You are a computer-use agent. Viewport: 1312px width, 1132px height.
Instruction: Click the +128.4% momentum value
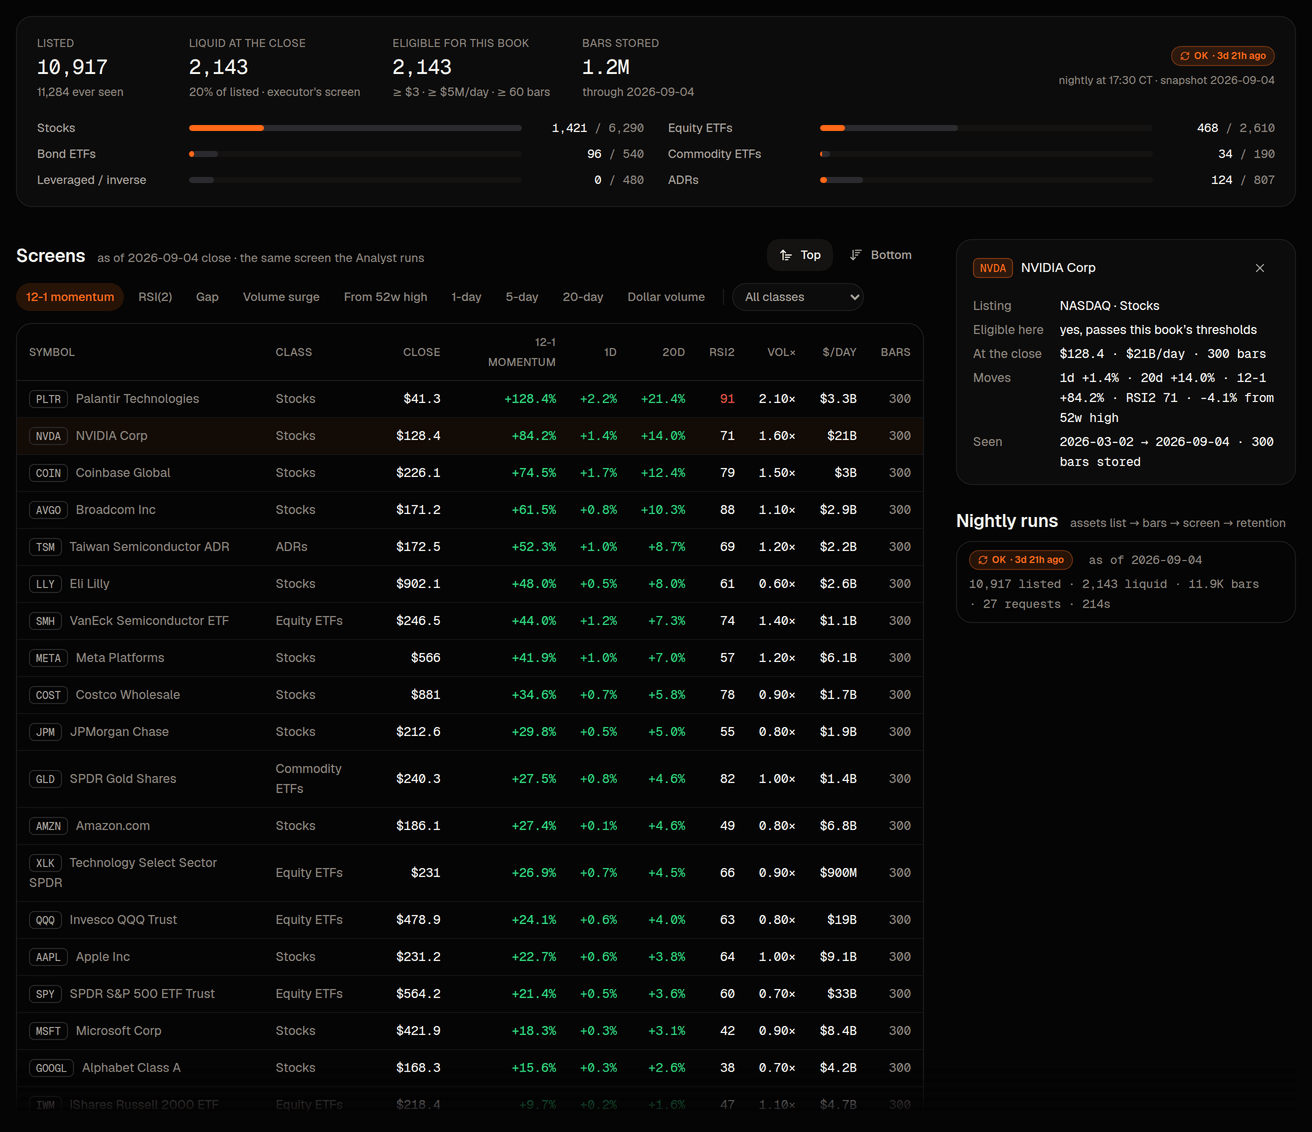(x=530, y=399)
